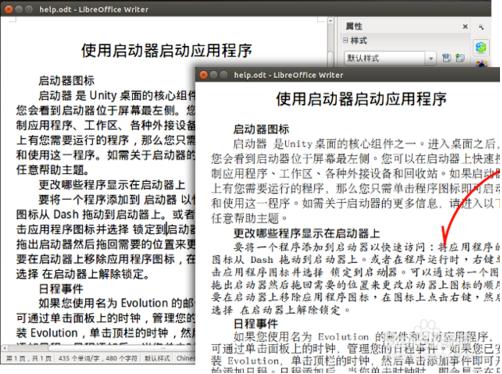Maximize the back LibreOffice Writer window
This screenshot has height=374, width=502.
pyautogui.click(x=29, y=9)
